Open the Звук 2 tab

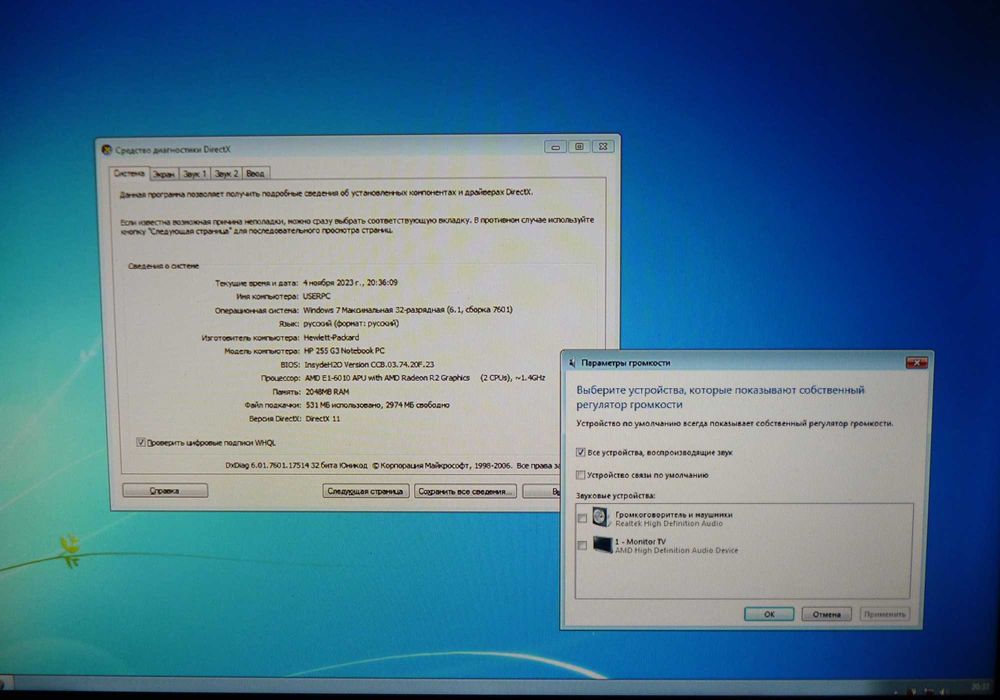(226, 173)
